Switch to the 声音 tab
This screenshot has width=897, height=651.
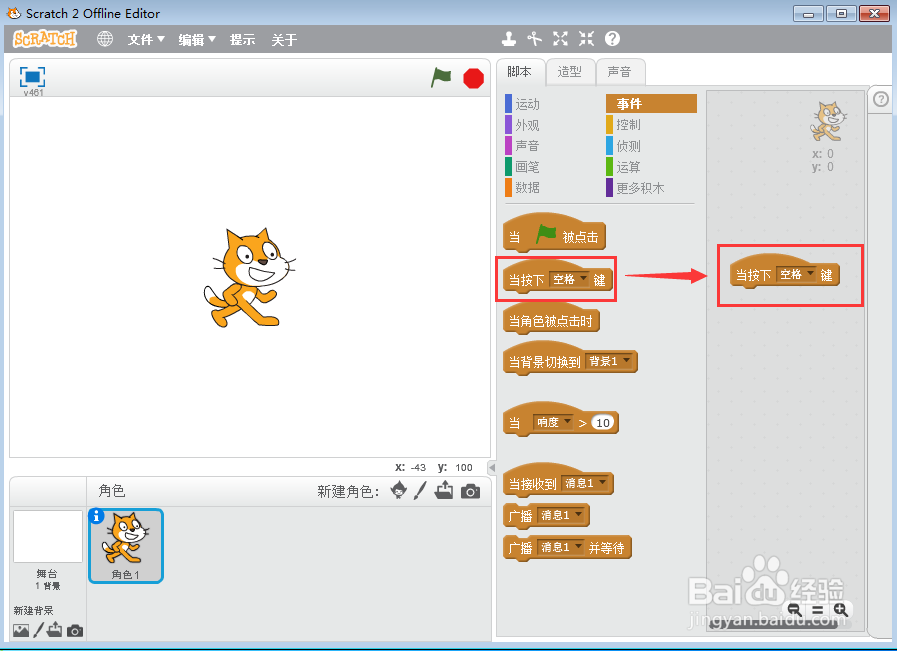tap(620, 72)
